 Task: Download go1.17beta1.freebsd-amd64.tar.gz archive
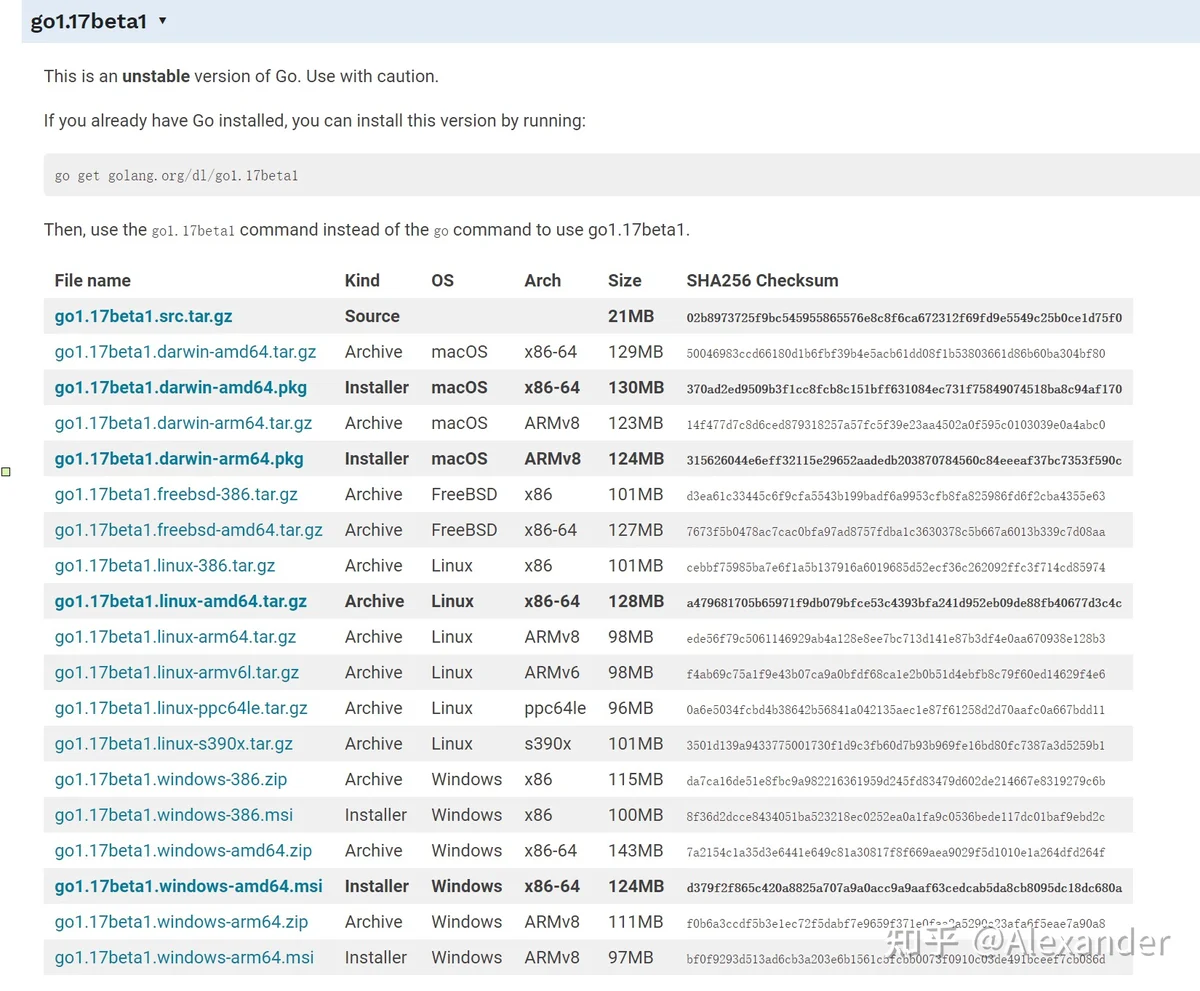pyautogui.click(x=188, y=530)
